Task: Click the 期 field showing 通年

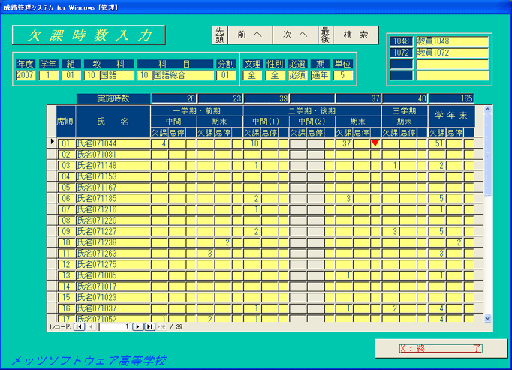Action: (320, 75)
